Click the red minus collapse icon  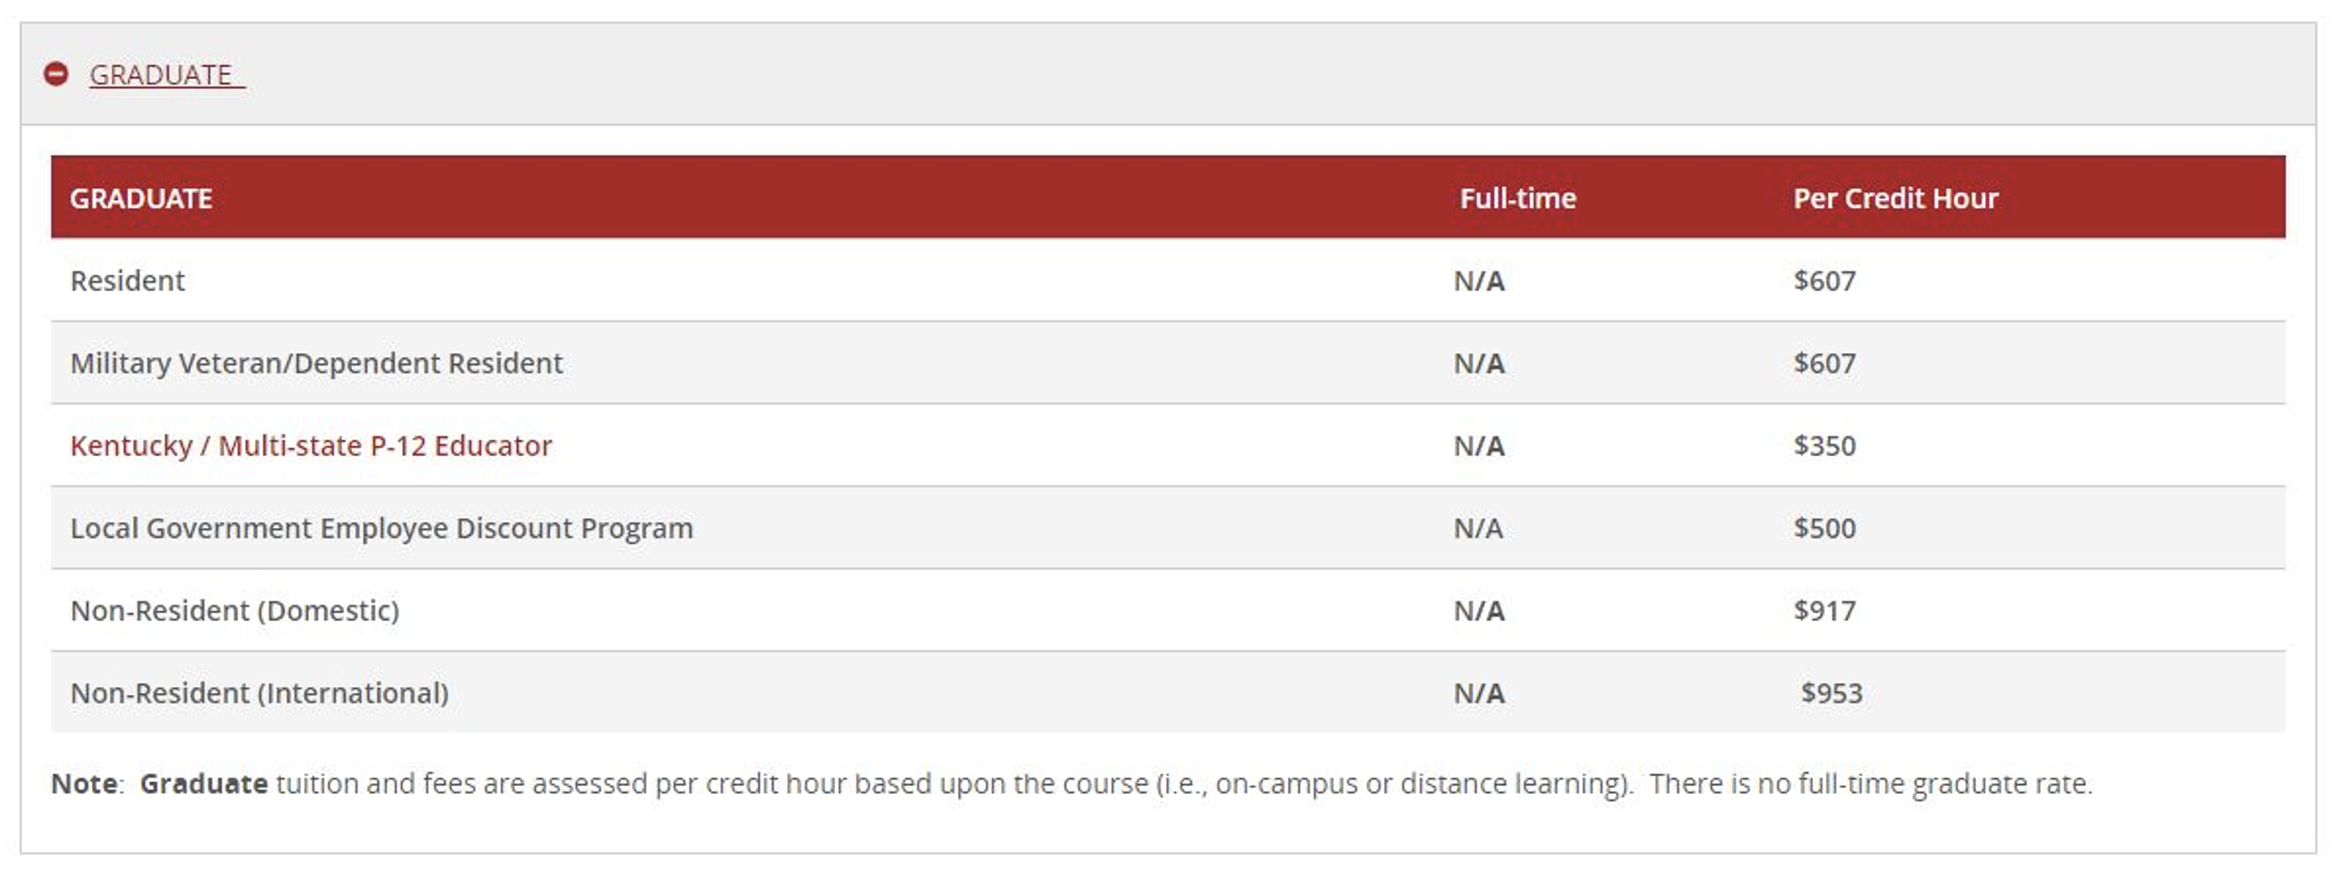pos(57,73)
